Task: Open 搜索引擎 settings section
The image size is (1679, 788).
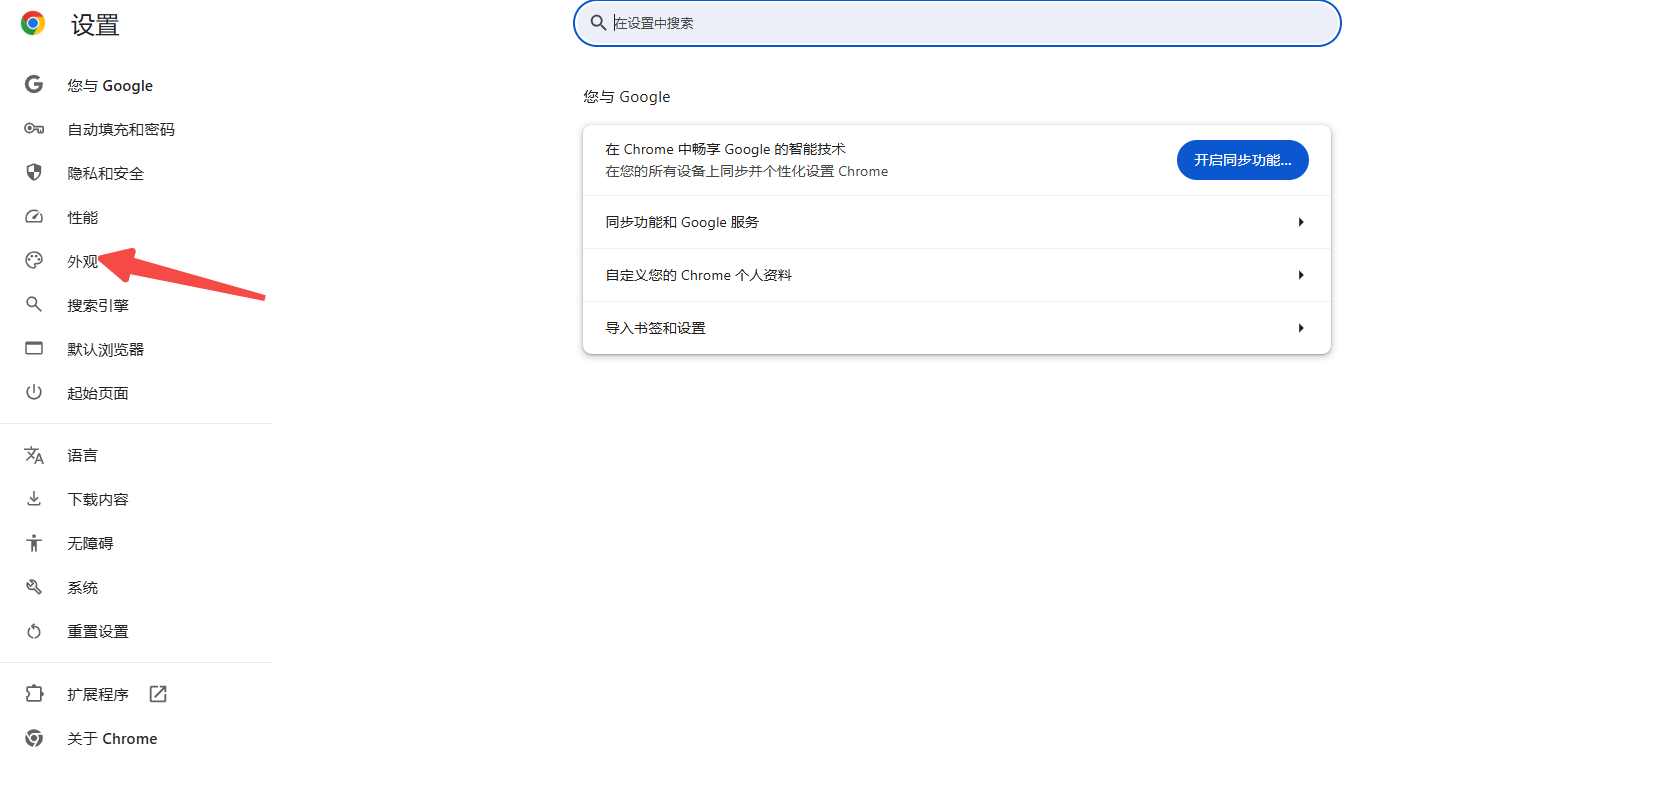Action: click(x=98, y=305)
